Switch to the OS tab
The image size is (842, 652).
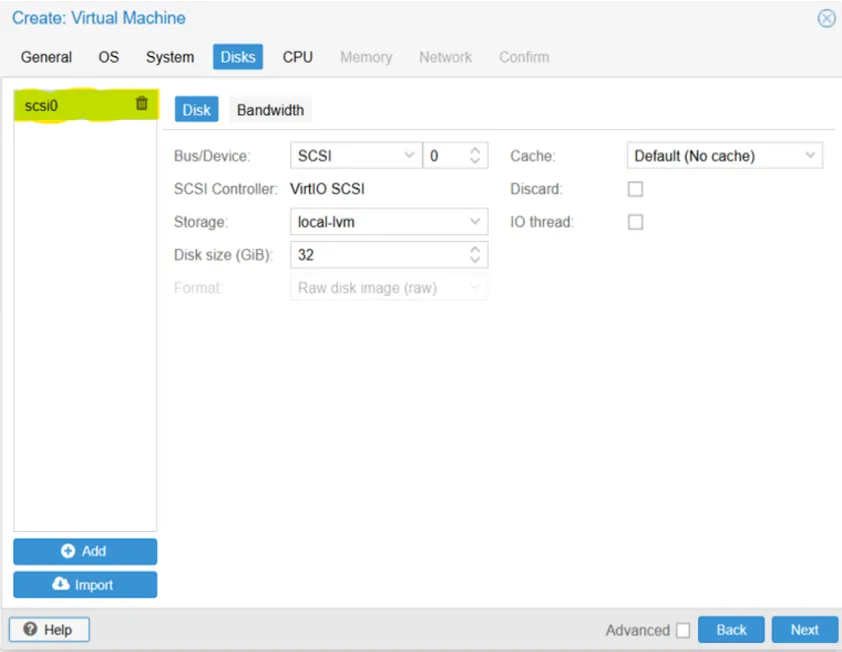[x=108, y=57]
